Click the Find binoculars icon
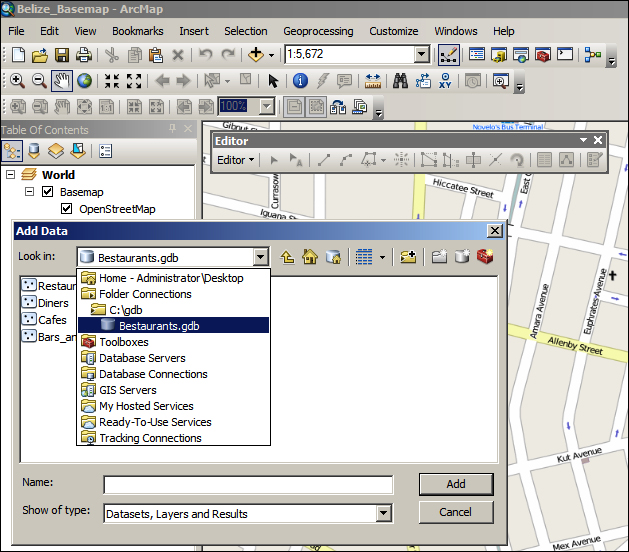Image resolution: width=629 pixels, height=552 pixels. click(x=400, y=81)
